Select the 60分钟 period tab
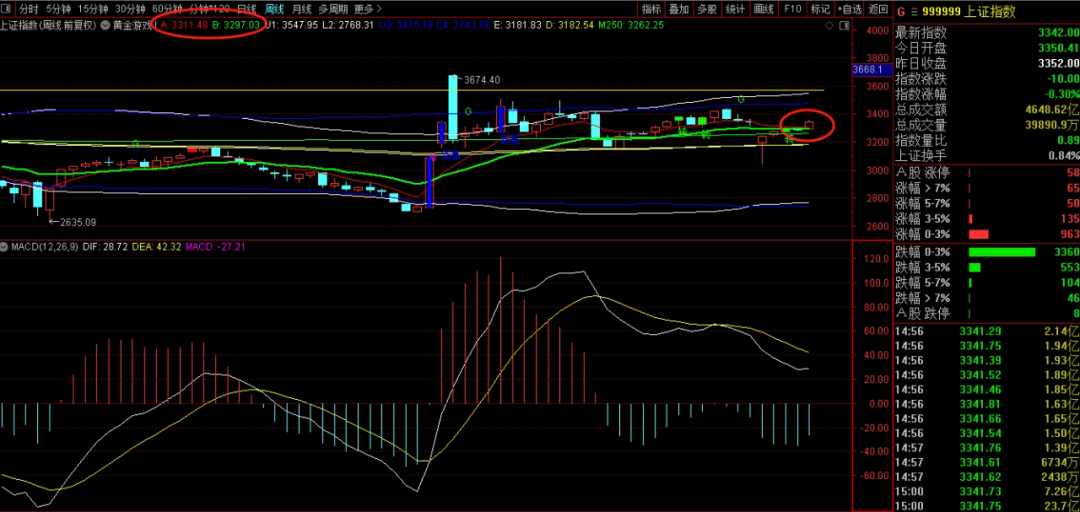1080x512 pixels. click(x=167, y=10)
